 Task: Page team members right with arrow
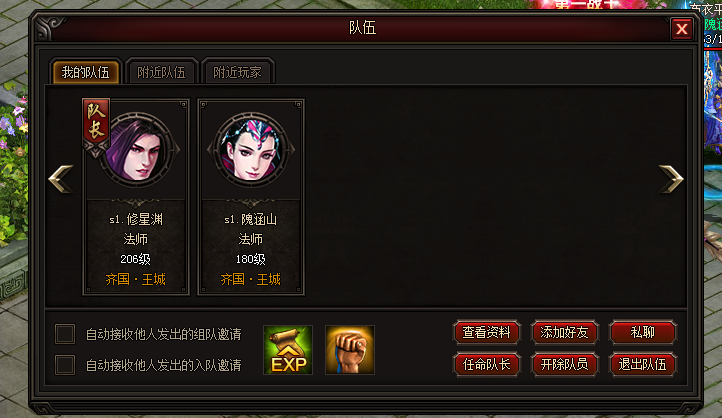click(671, 179)
